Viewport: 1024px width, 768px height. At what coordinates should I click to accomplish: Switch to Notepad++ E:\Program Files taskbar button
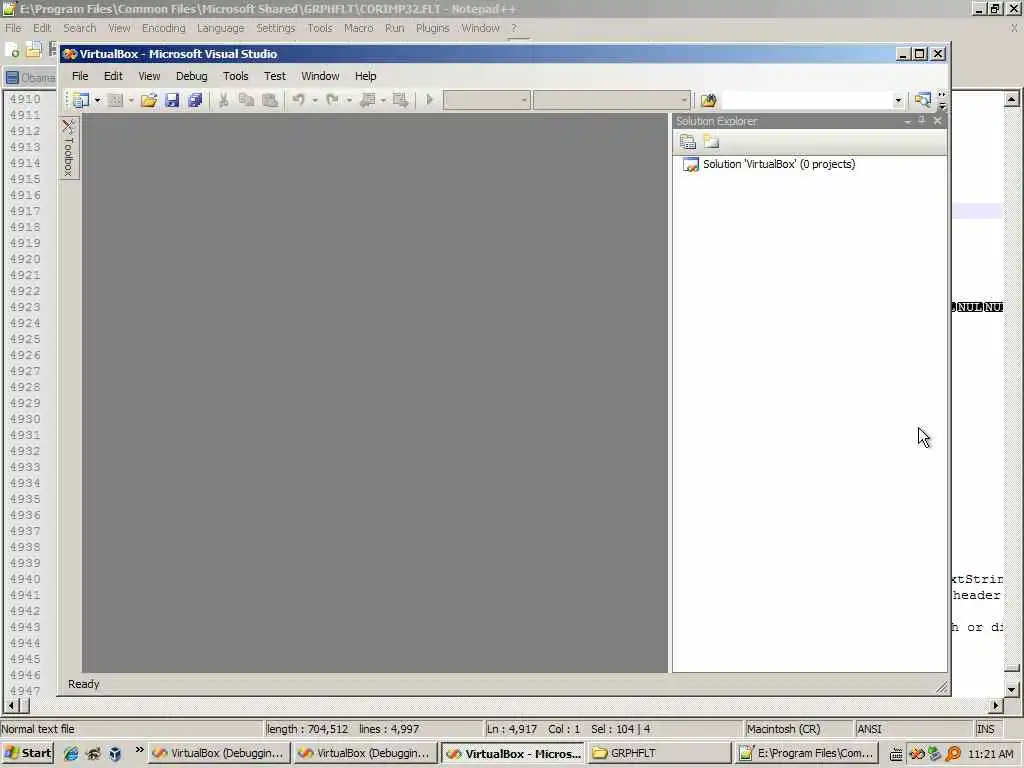click(807, 753)
